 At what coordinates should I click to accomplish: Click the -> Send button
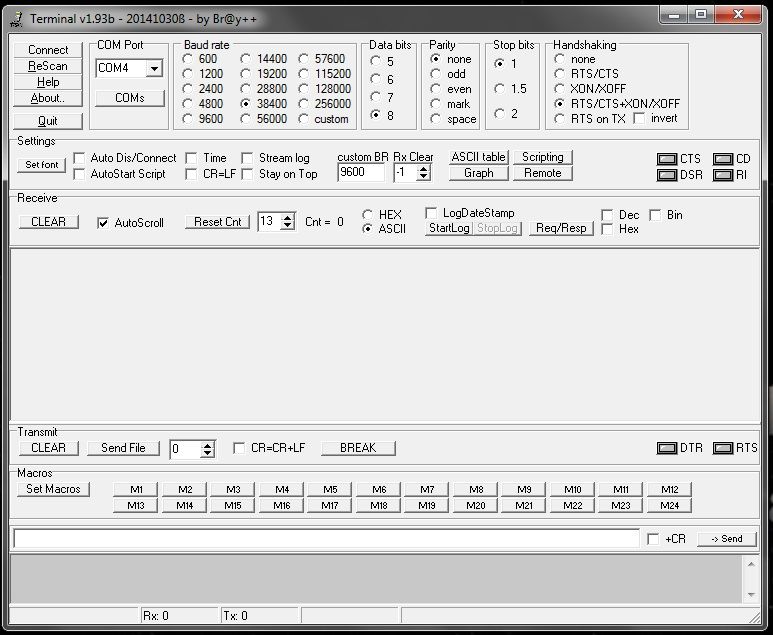tap(727, 539)
